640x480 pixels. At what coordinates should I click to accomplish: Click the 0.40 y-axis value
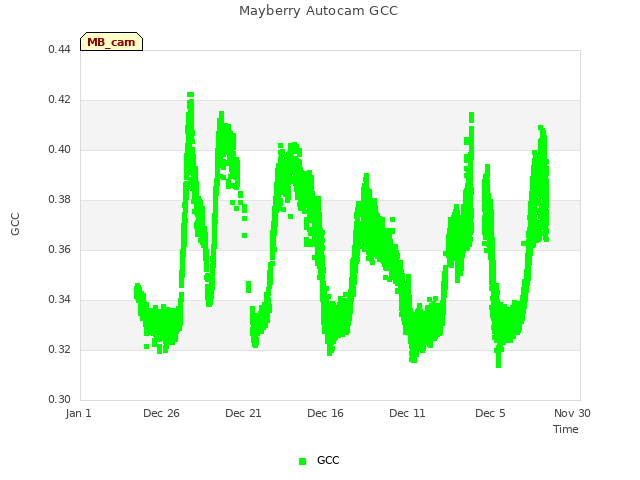tap(59, 149)
